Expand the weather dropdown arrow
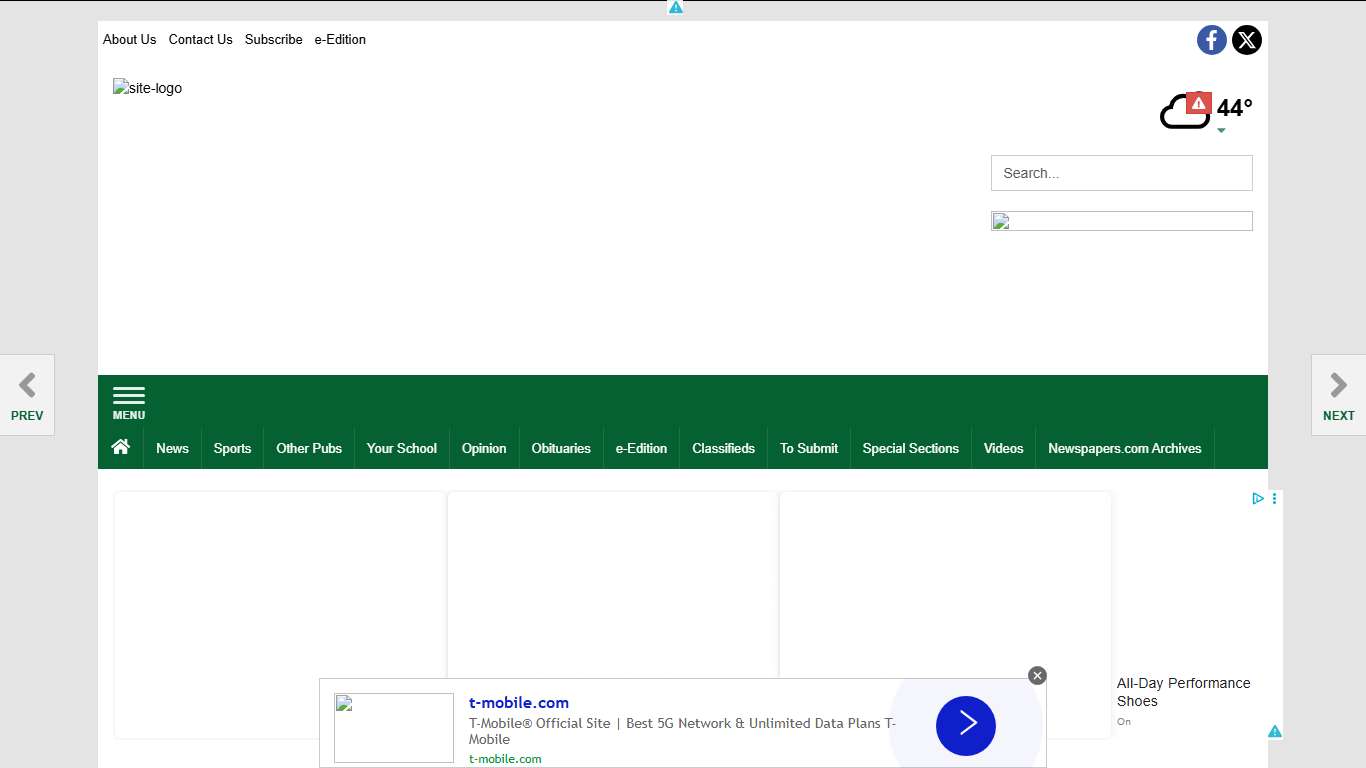Screen dimensions: 1366x768 (x=1221, y=130)
